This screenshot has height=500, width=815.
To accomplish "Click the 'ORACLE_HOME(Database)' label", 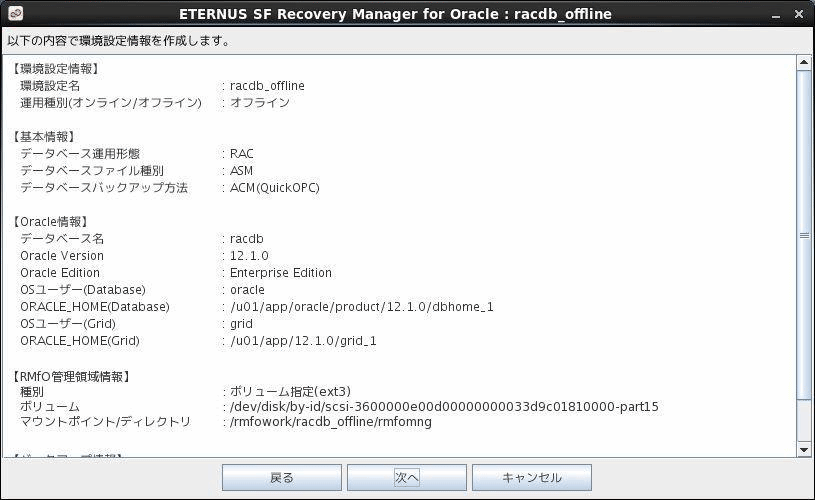I will coord(95,307).
